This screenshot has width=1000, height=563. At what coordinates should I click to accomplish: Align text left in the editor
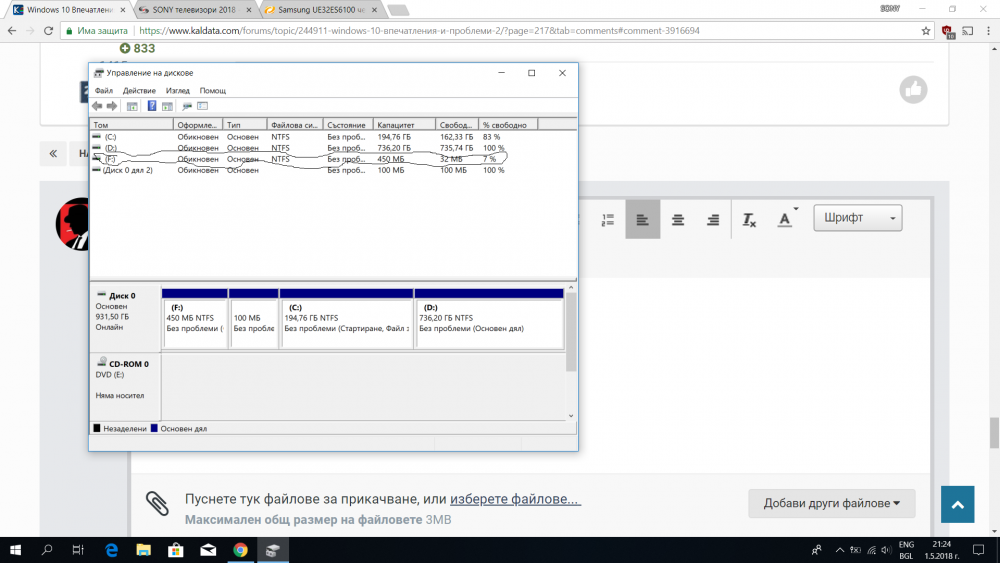click(642, 219)
